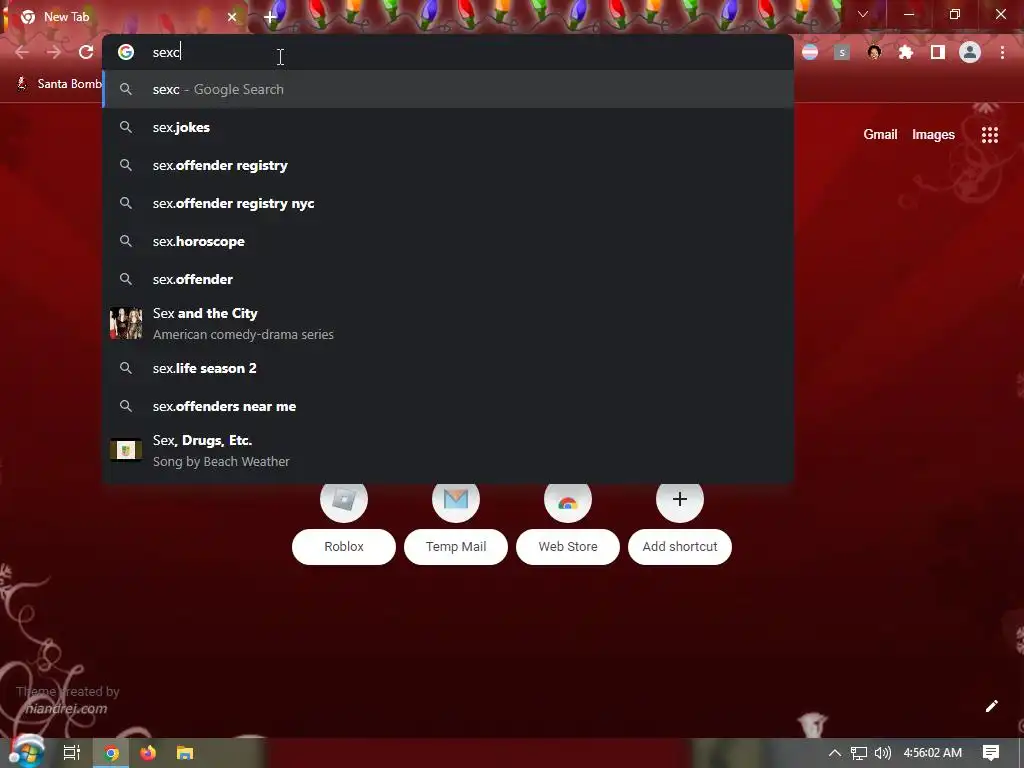
Task: Open the Windows Start button
Action: (x=26, y=752)
